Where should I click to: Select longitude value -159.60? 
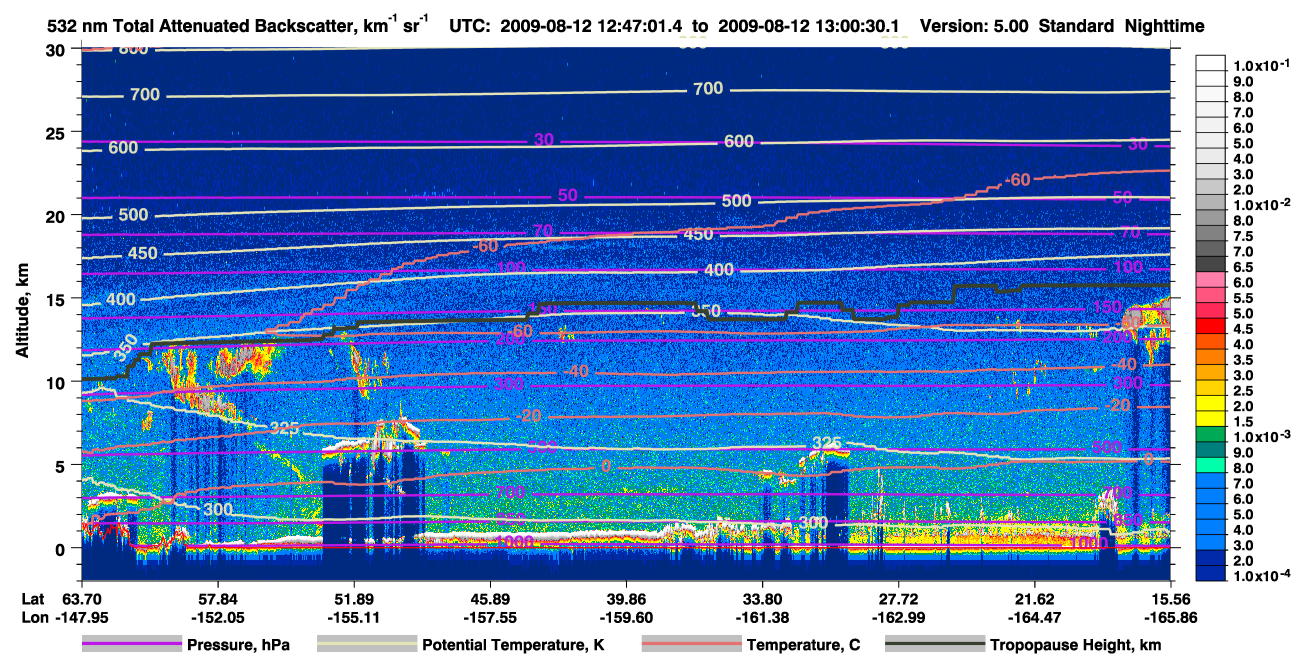coord(626,616)
